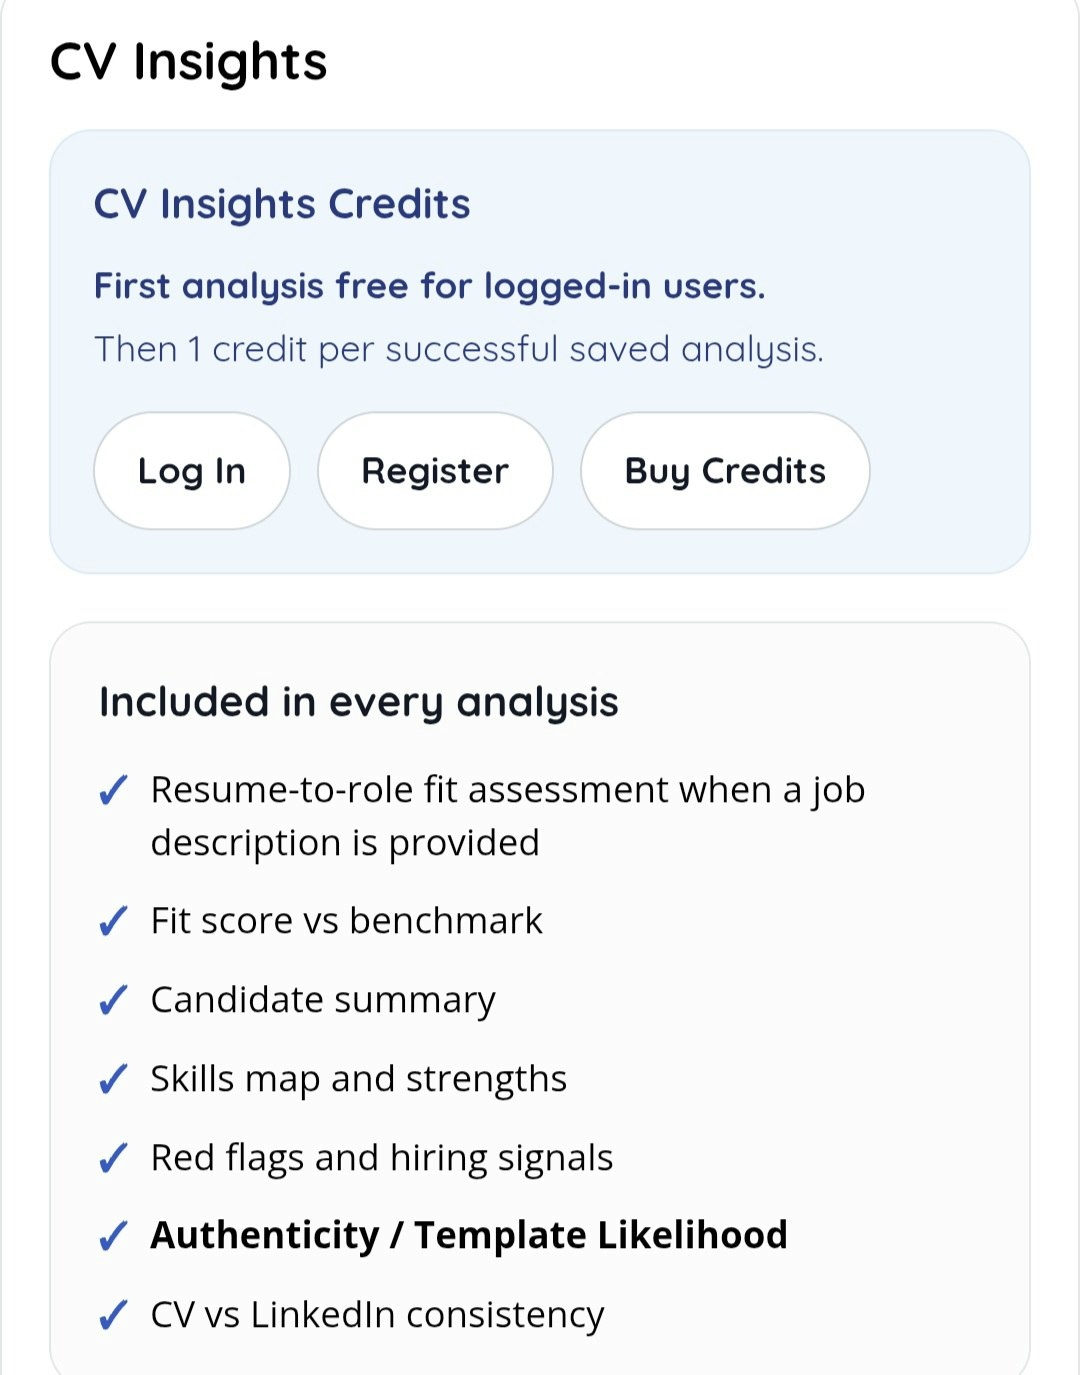Click the CV Insights Credits card title

click(x=281, y=204)
